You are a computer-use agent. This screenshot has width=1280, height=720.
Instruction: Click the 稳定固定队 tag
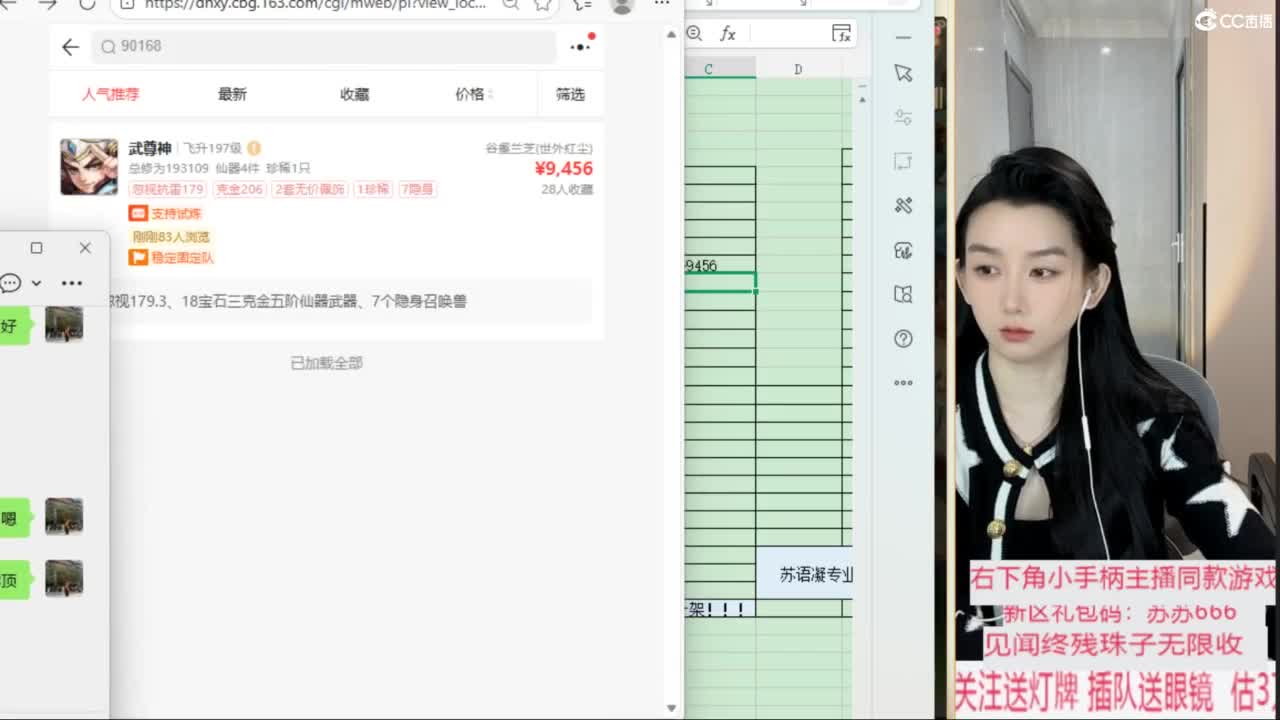point(171,257)
